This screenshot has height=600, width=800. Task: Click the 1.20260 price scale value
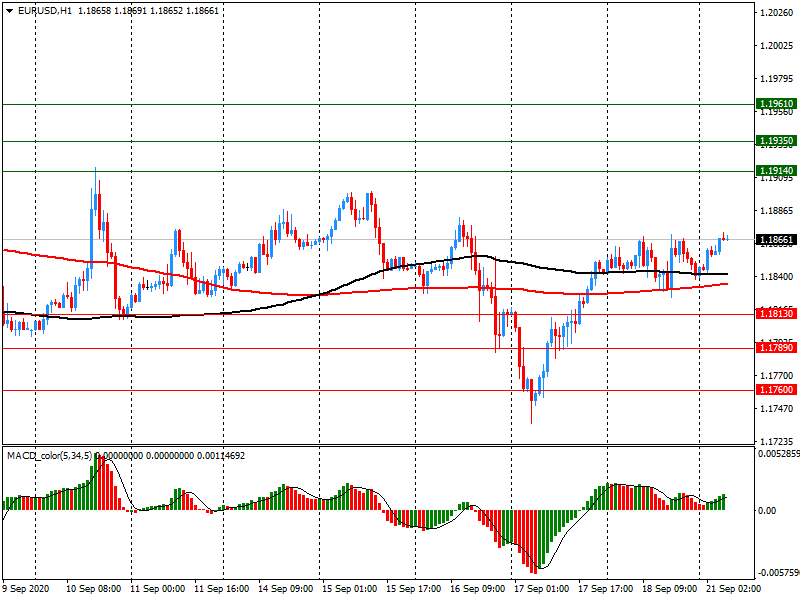click(777, 13)
